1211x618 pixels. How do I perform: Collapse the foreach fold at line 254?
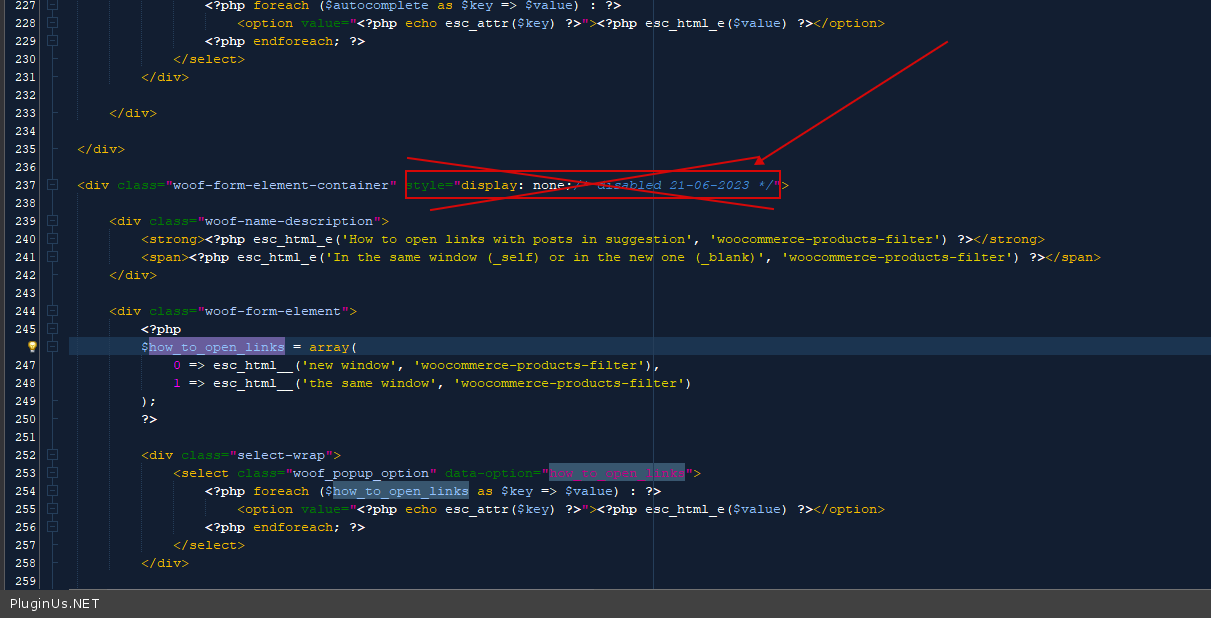click(x=52, y=491)
